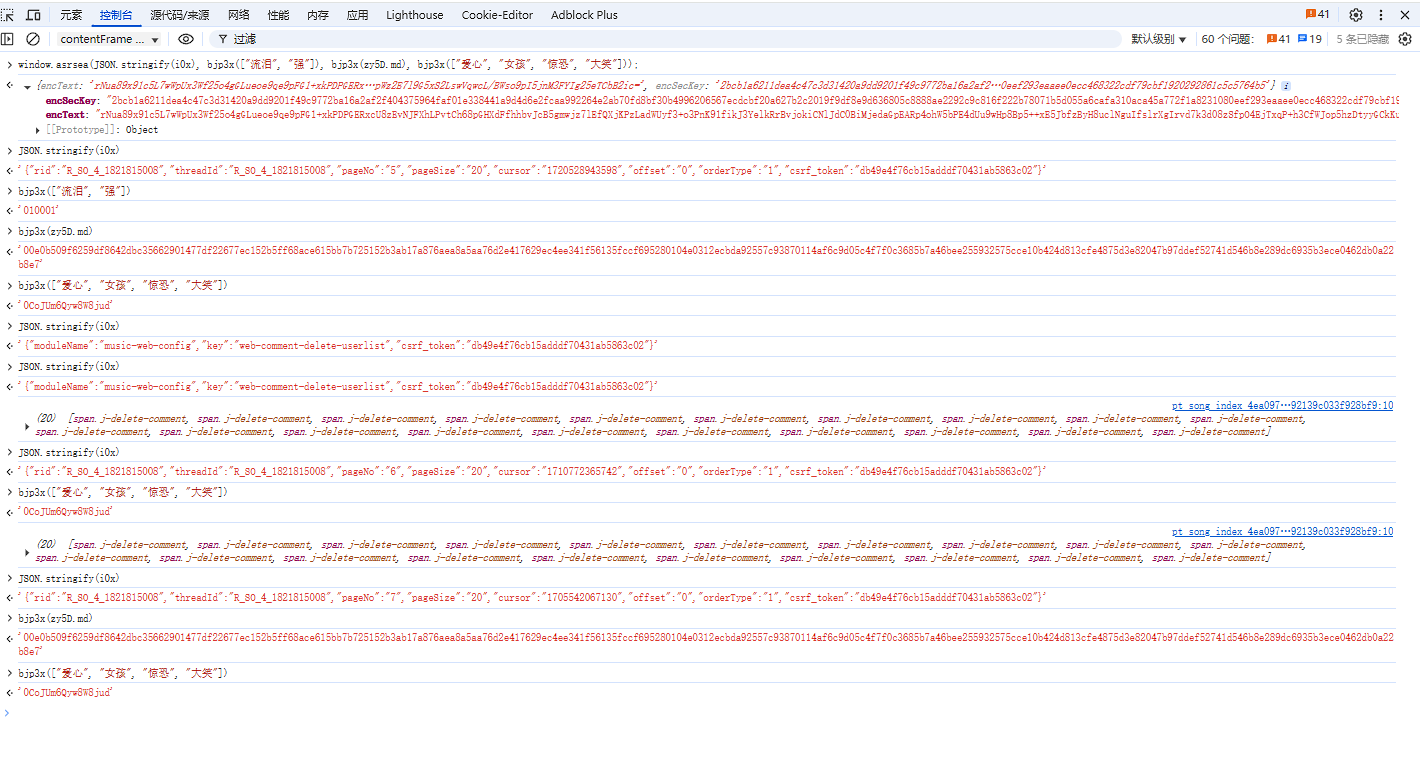
Task: Open the DevTools settings gear in the tab bar
Action: pos(1356,15)
